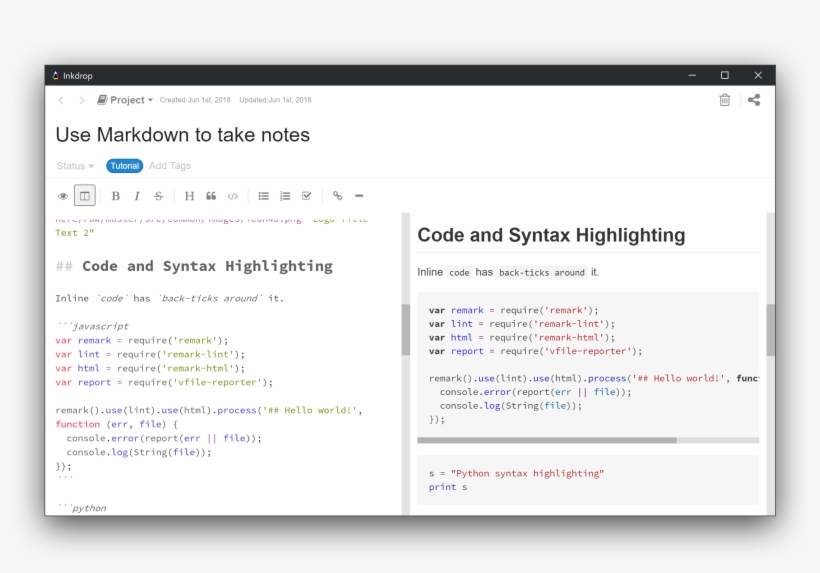The width and height of the screenshot is (820, 573).
Task: Click the code block horizontal scrollbar
Action: pyautogui.click(x=550, y=440)
